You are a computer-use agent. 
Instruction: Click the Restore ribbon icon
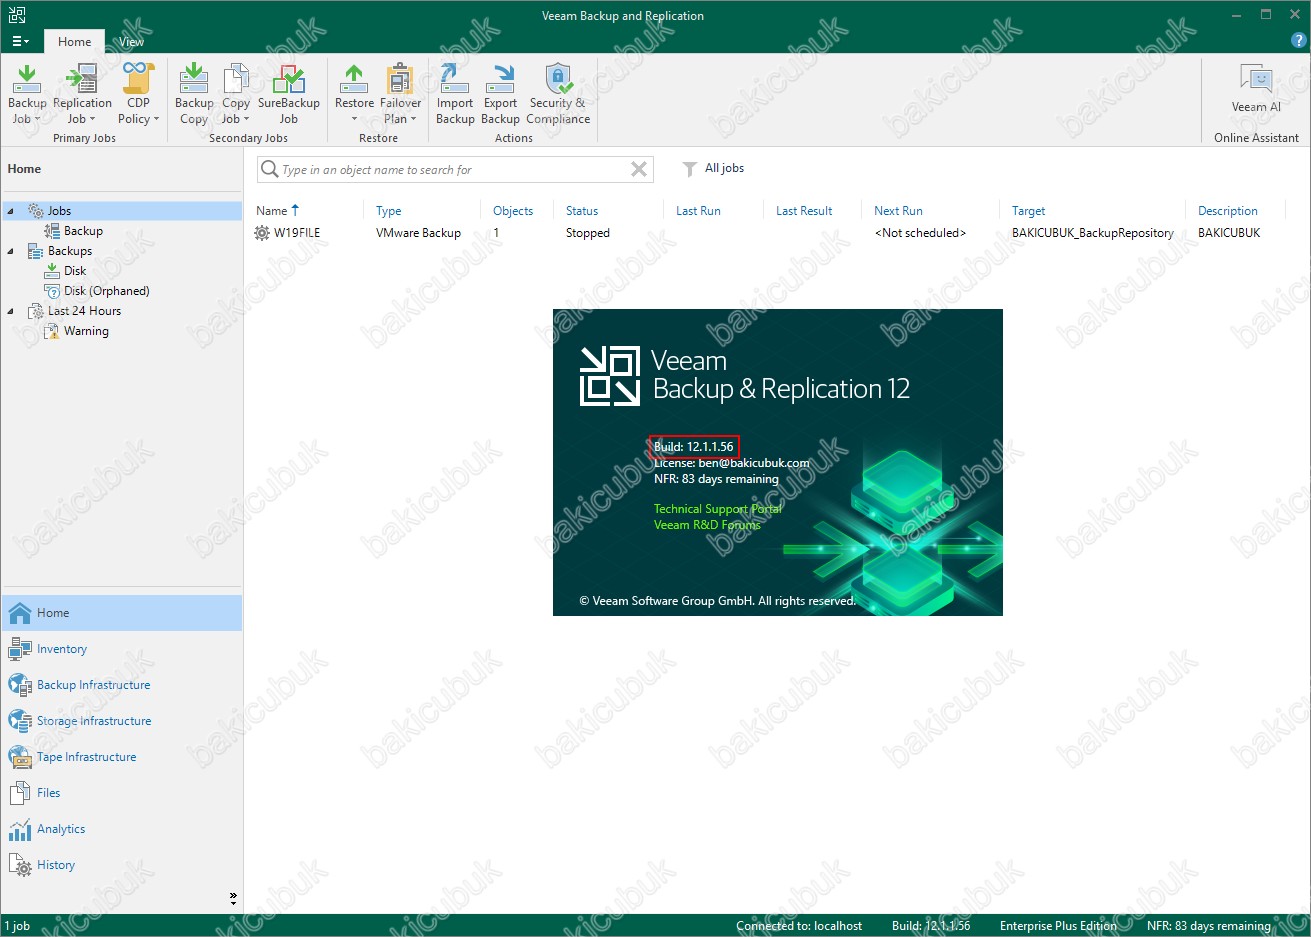pos(354,78)
